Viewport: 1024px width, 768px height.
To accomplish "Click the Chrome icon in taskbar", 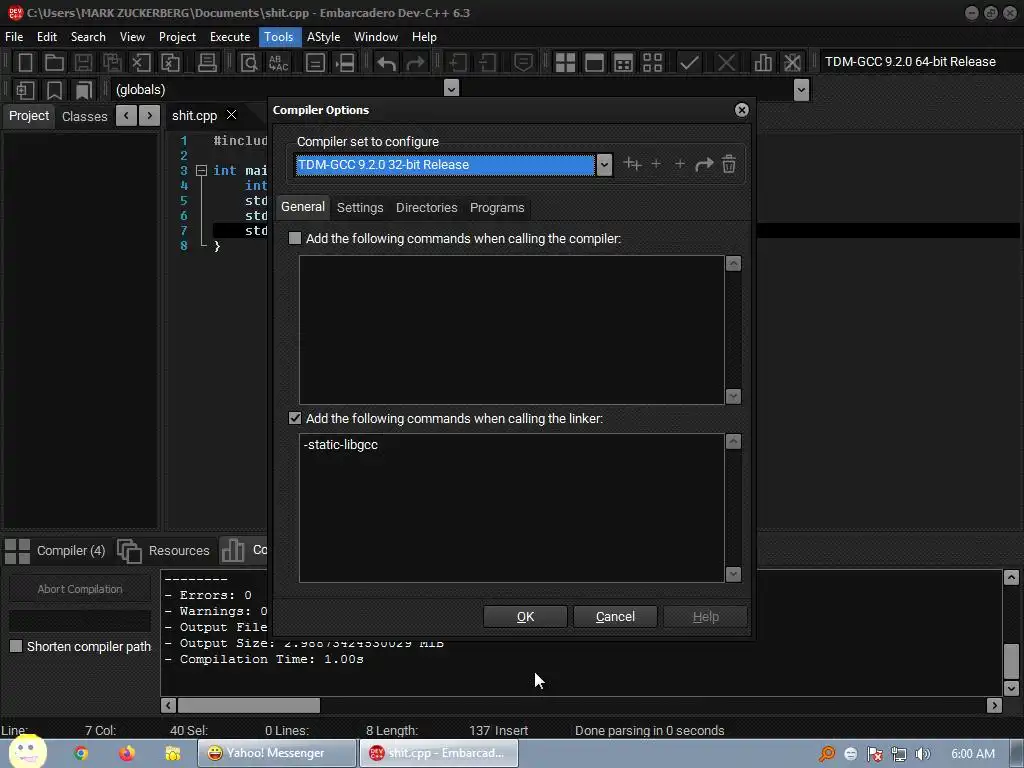I will (x=81, y=753).
